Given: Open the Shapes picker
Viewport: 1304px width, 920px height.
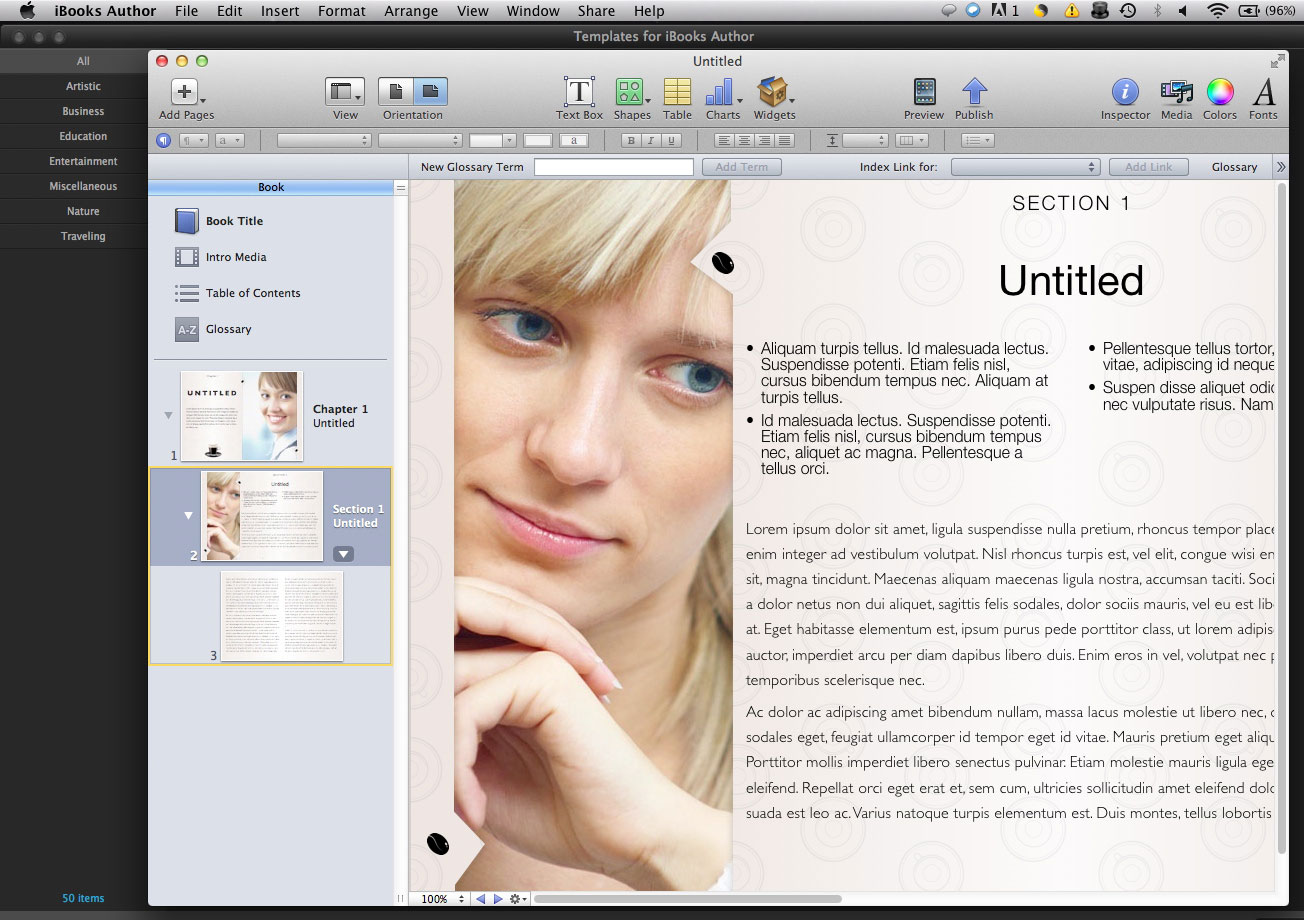Looking at the screenshot, I should (x=632, y=99).
